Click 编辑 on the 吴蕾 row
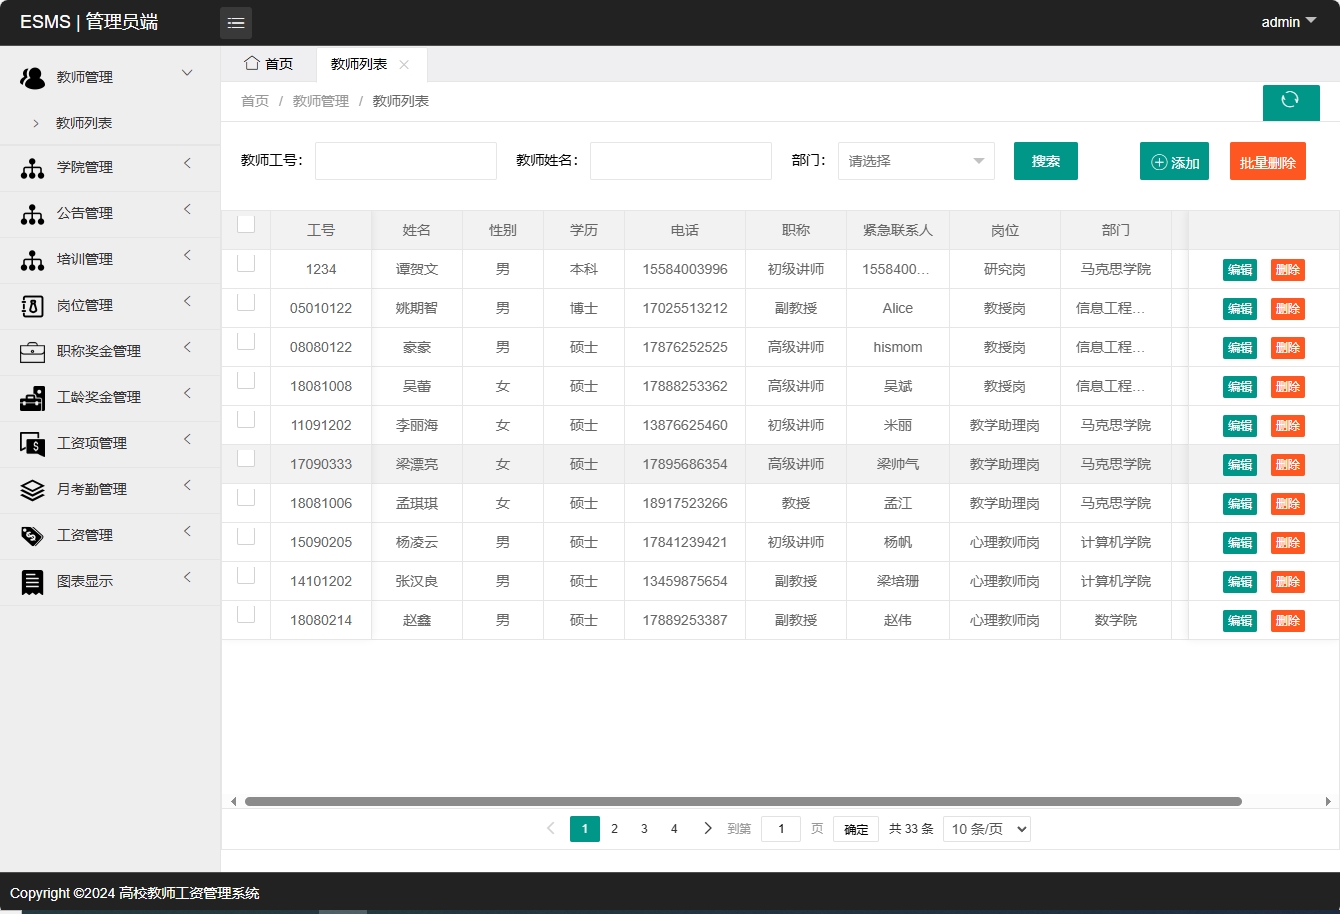 (x=1239, y=386)
